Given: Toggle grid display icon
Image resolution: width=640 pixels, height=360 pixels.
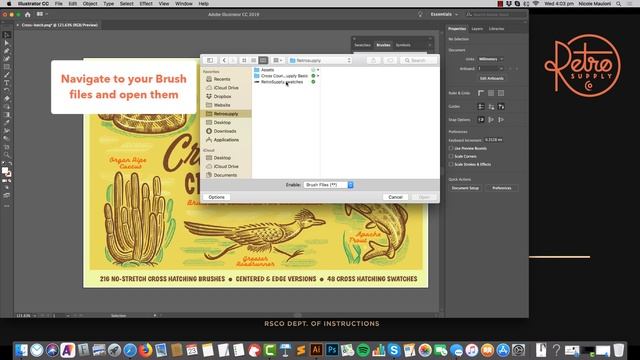Looking at the screenshot, I should tap(491, 93).
